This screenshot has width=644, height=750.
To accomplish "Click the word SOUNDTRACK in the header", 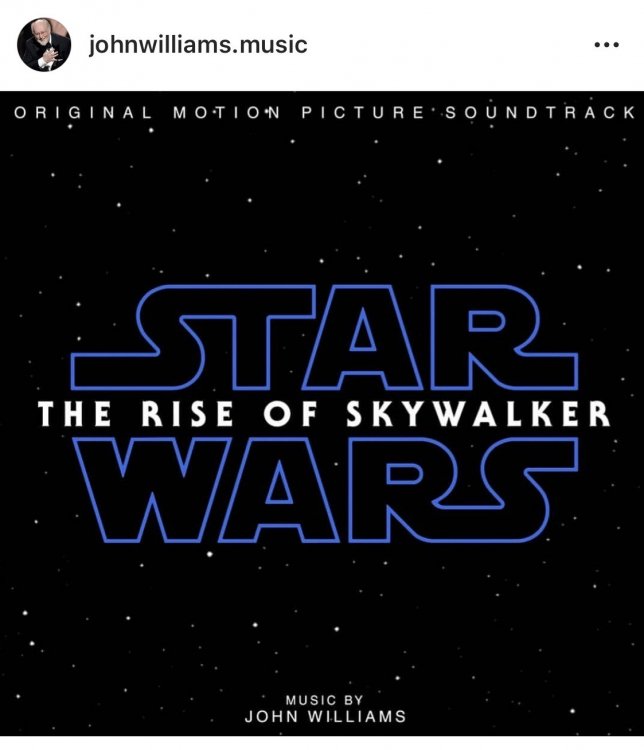I will [540, 113].
